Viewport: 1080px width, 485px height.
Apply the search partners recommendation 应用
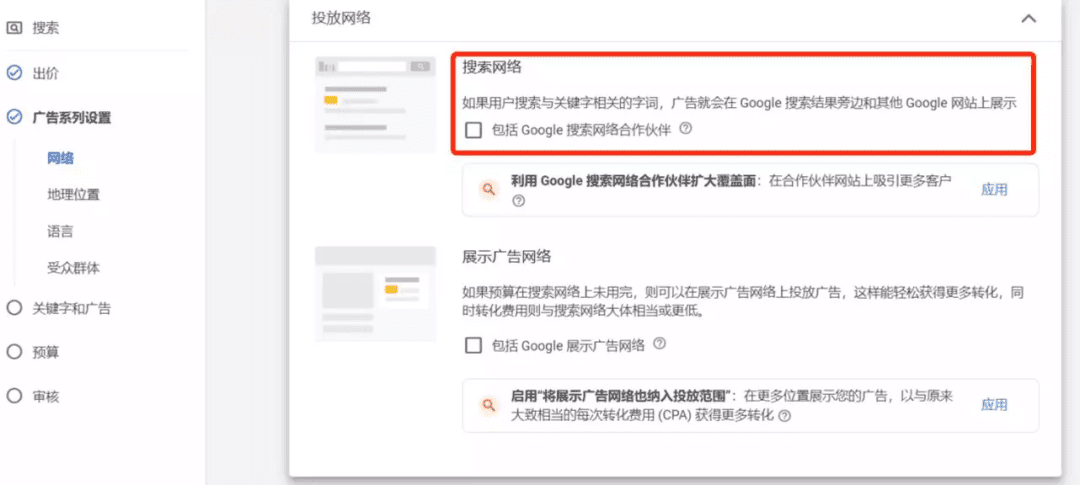tap(994, 189)
